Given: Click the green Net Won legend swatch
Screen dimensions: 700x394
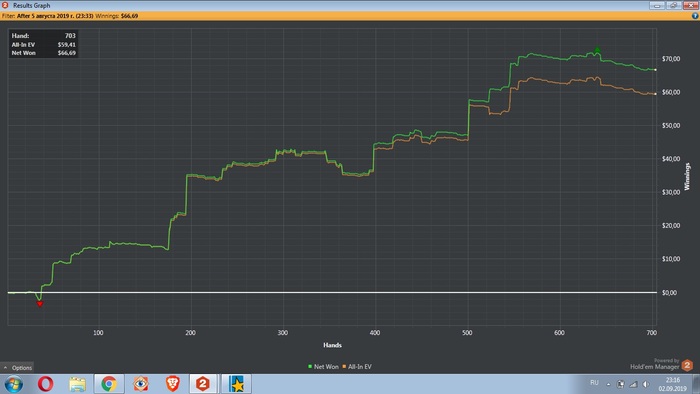Looking at the screenshot, I should 310,366.
